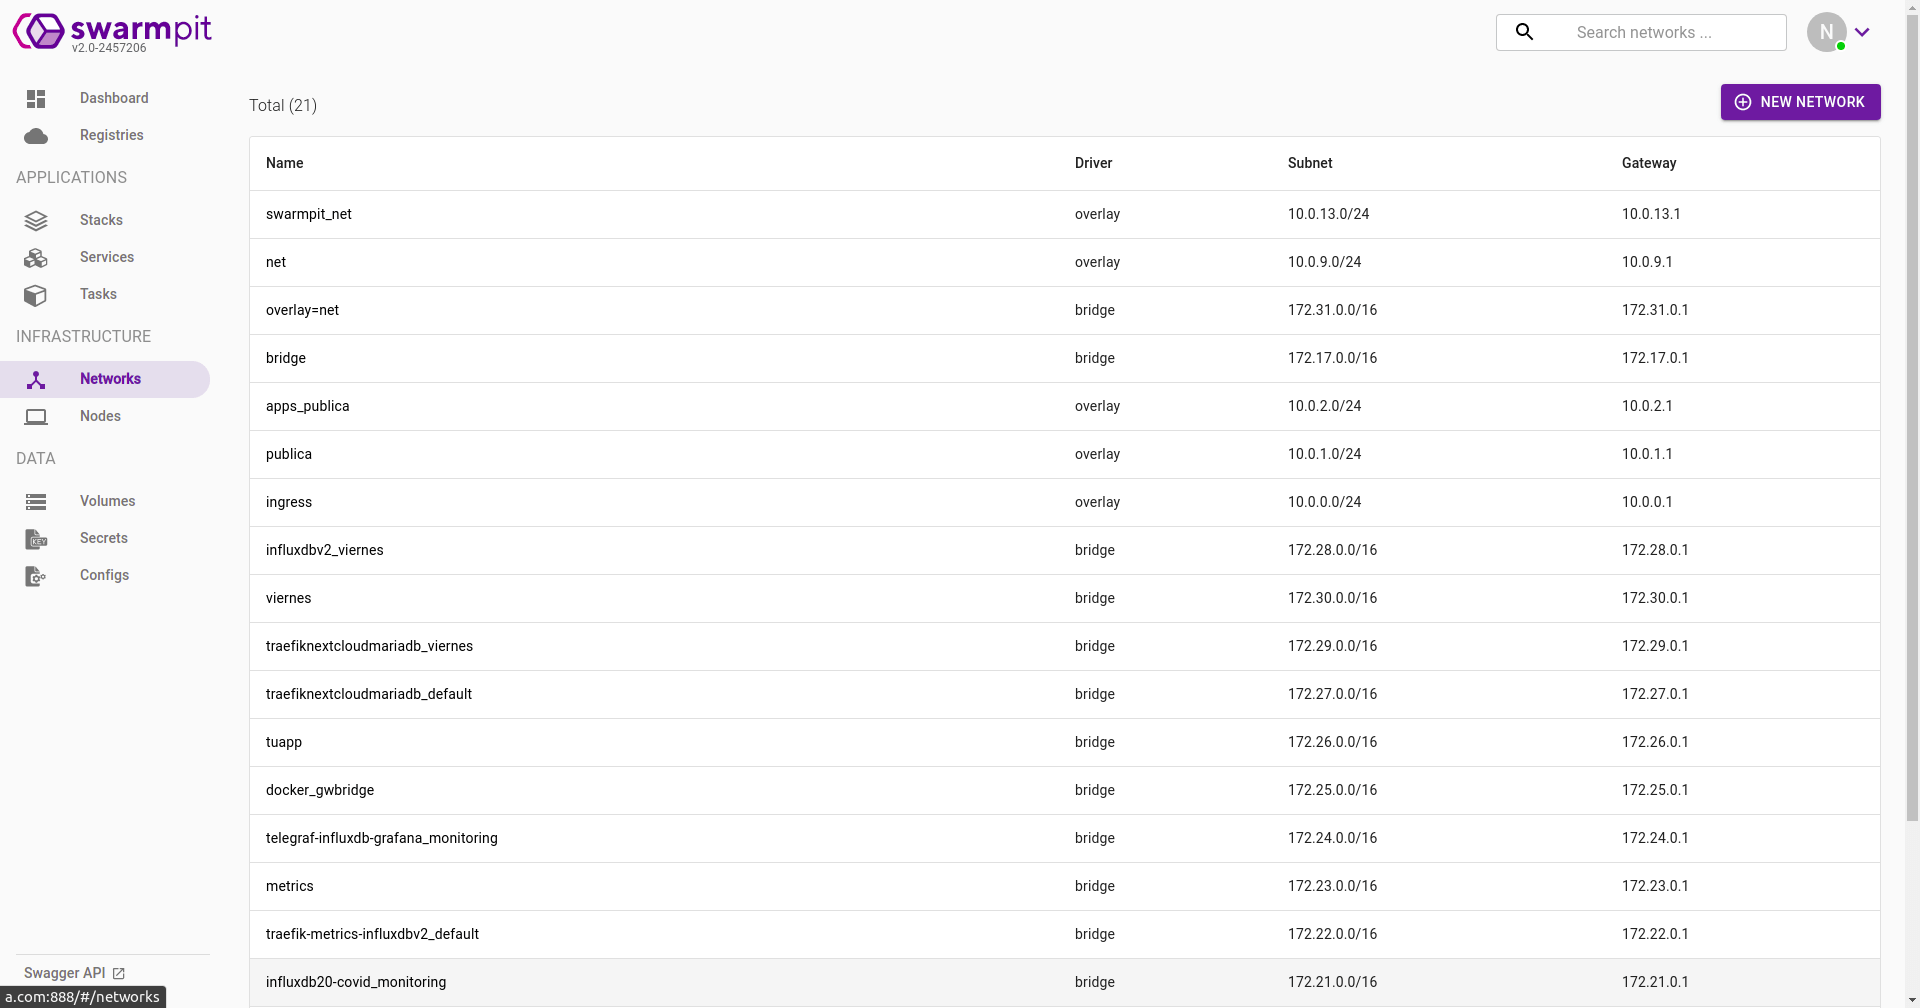Image resolution: width=1920 pixels, height=1008 pixels.
Task: Open the Nodes page
Action: click(105, 416)
